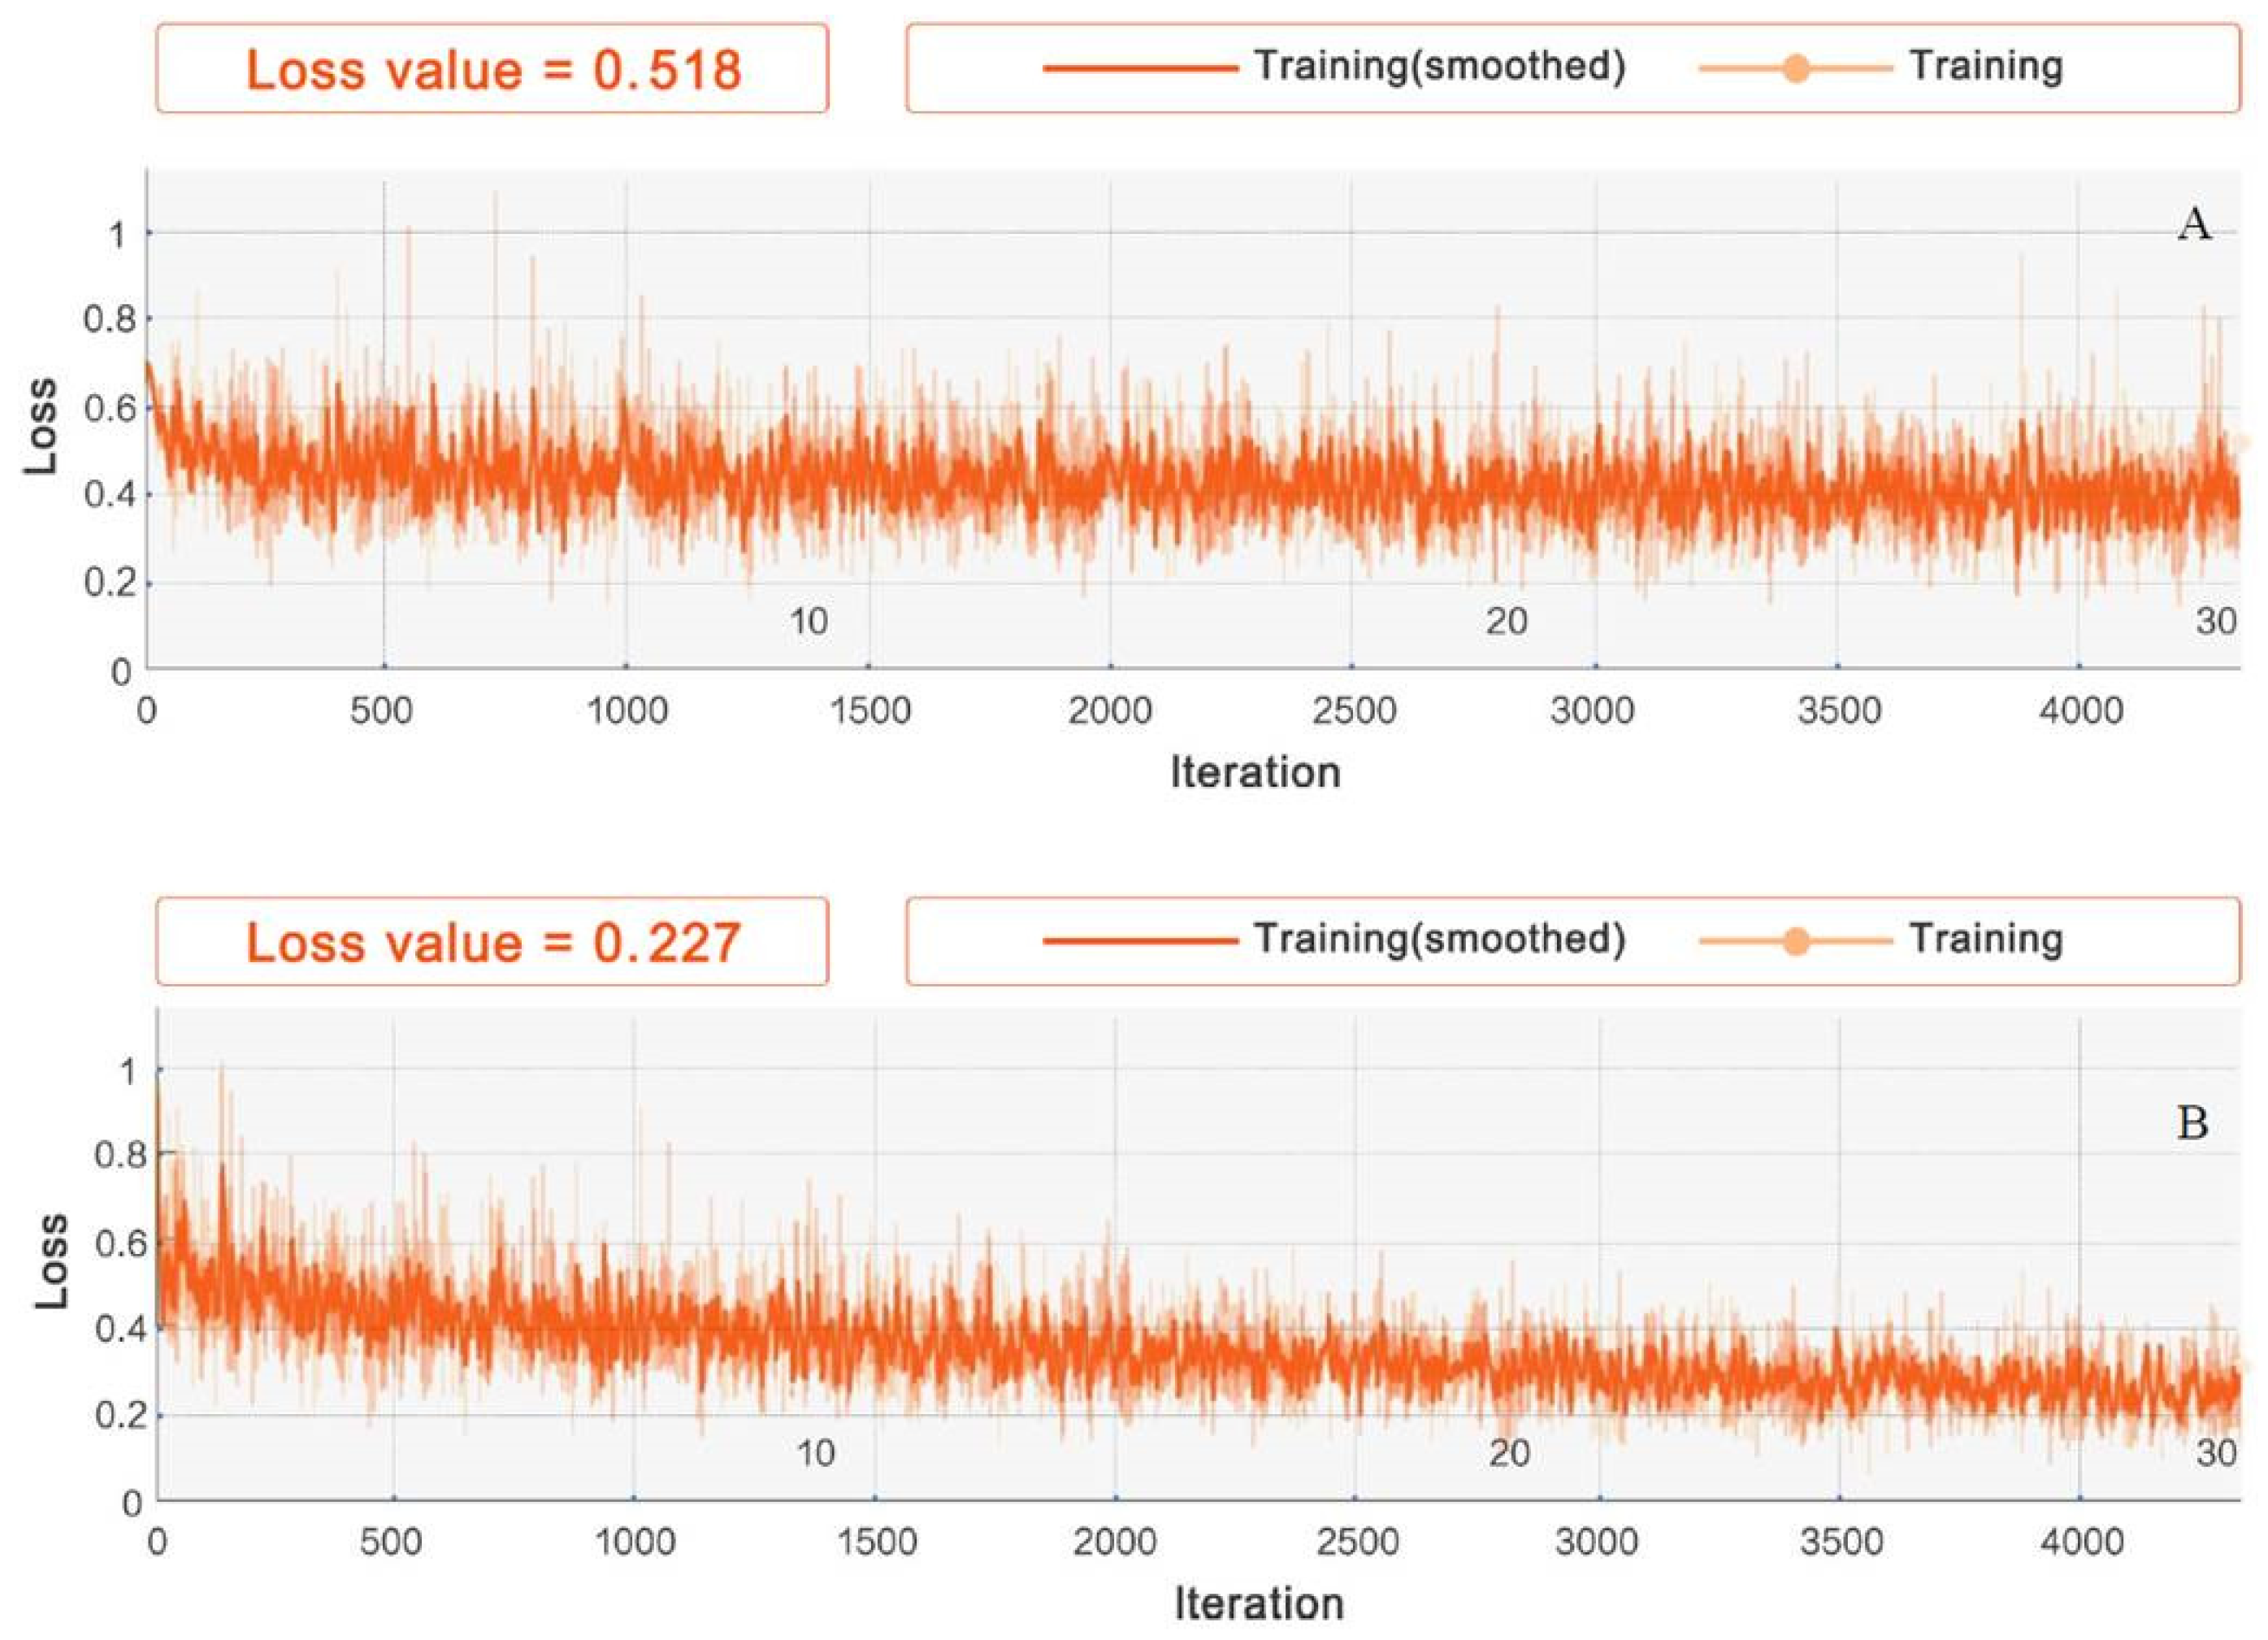Click the 3500 tick label on chart B
This screenshot has width=2268, height=1640.
coord(1841,1543)
